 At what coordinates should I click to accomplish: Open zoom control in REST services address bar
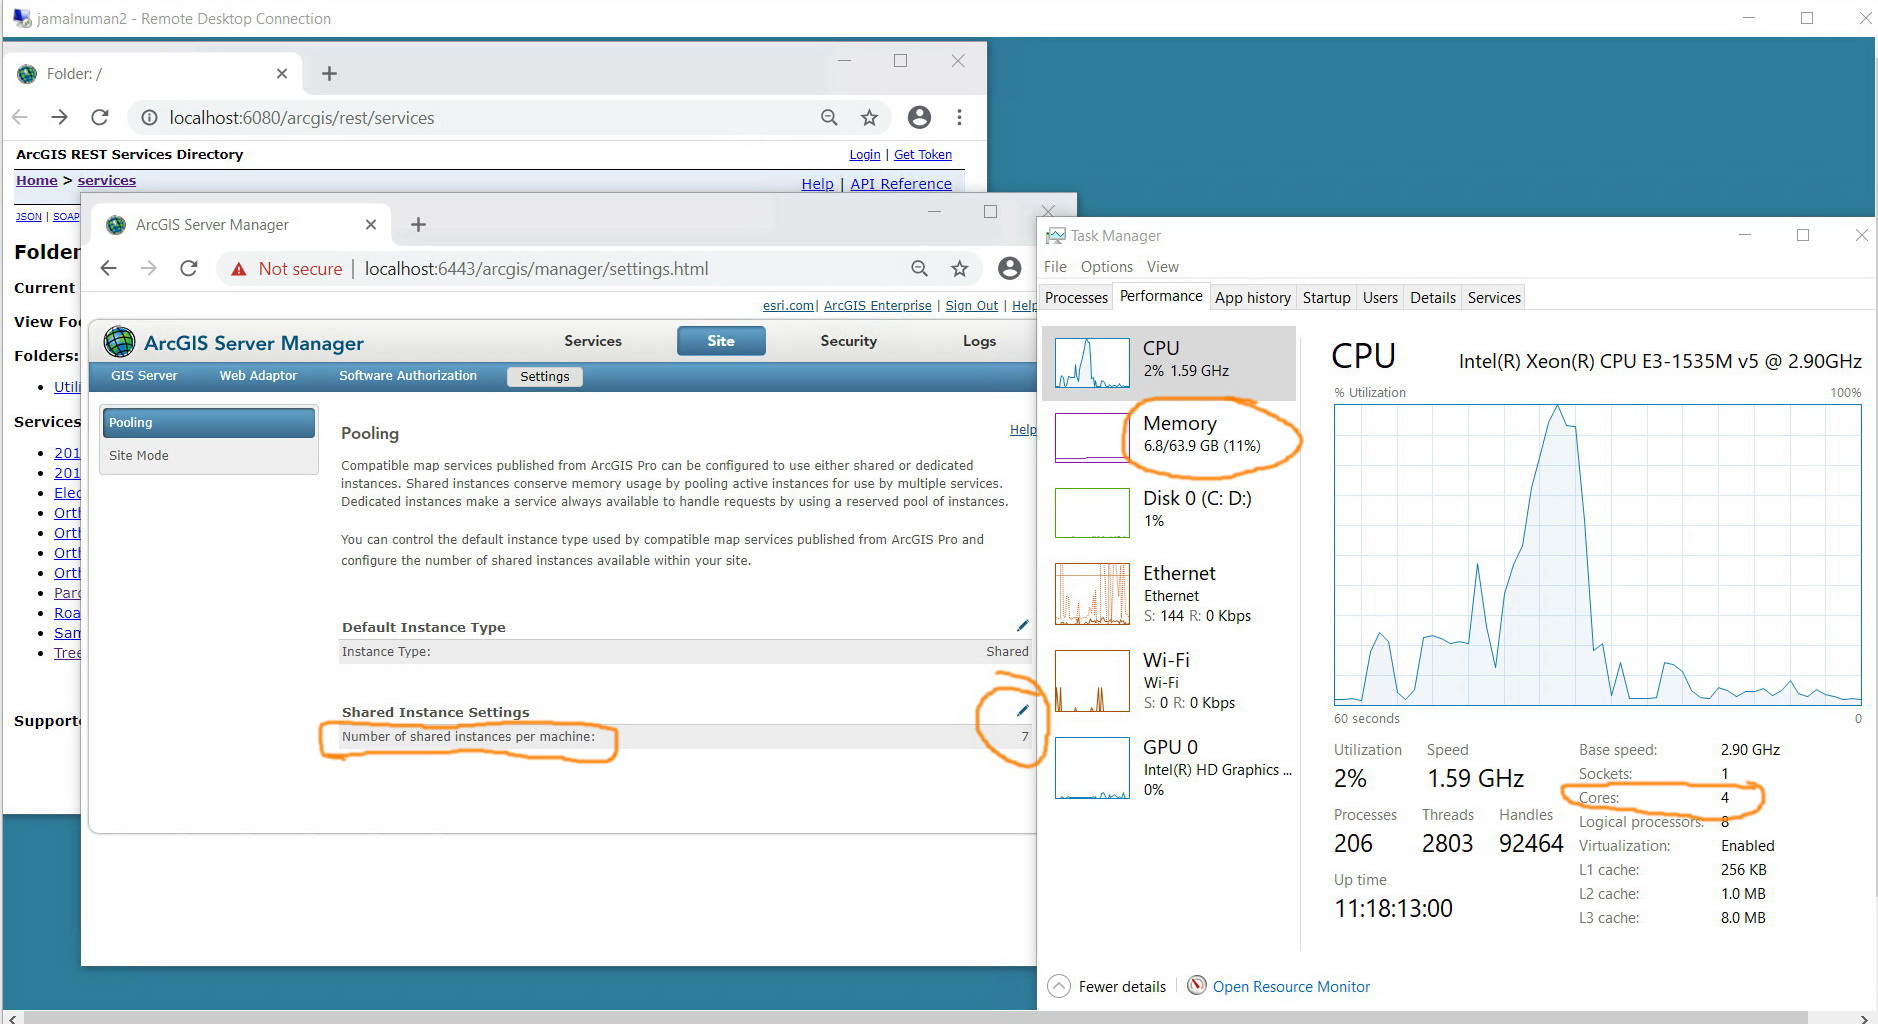coord(829,117)
